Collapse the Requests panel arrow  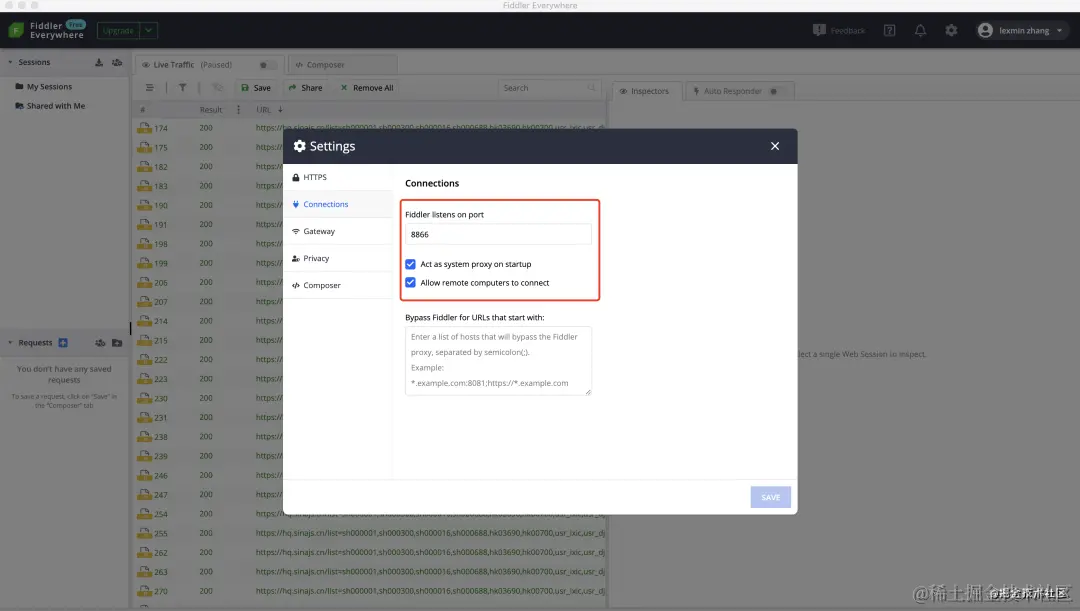10,342
